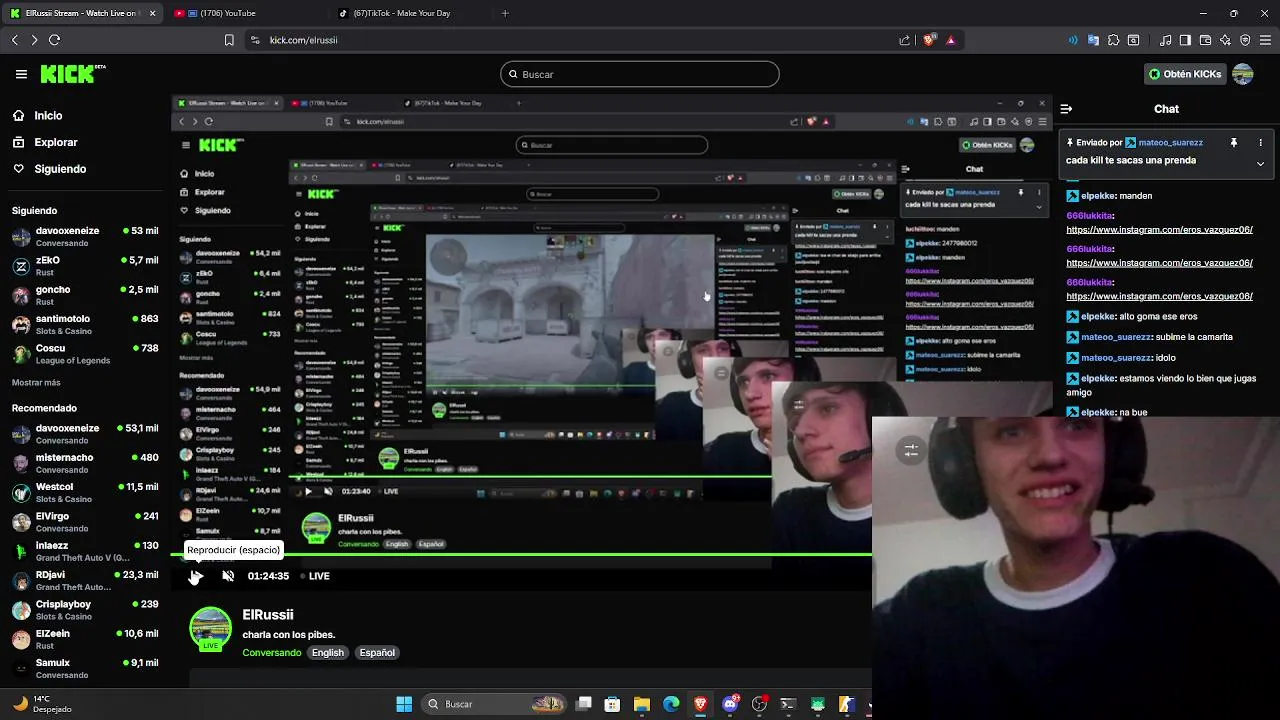Bookmark this page in address bar
This screenshot has height=720, width=1280.
point(229,40)
